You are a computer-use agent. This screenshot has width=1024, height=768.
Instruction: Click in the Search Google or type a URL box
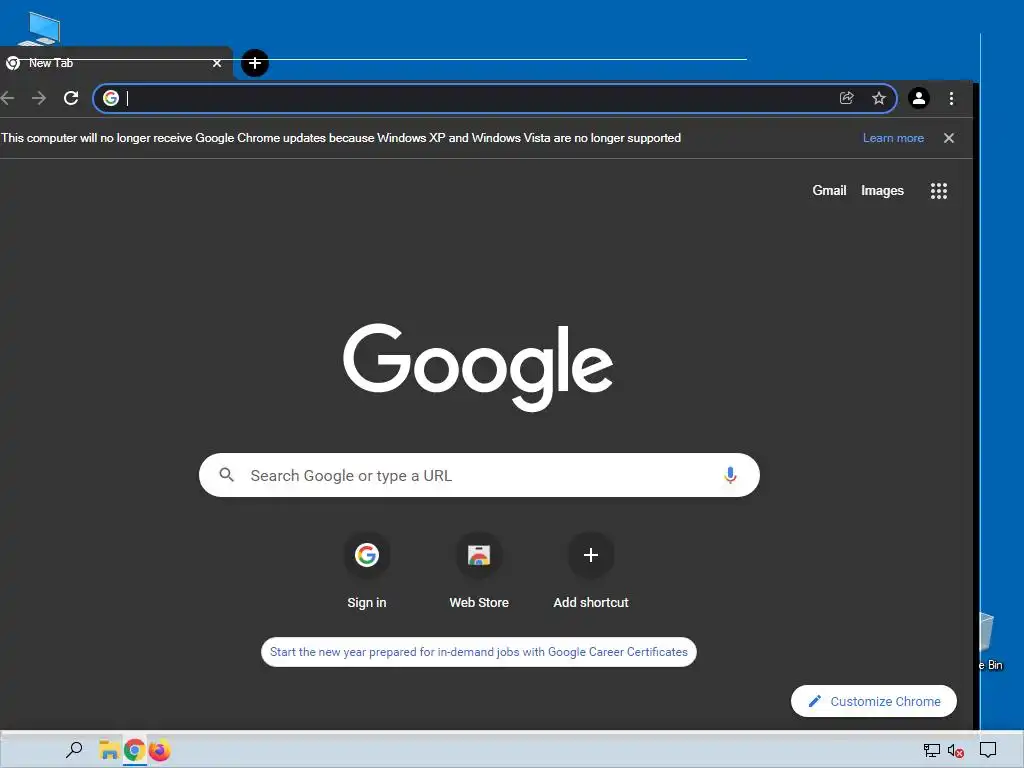pos(479,475)
